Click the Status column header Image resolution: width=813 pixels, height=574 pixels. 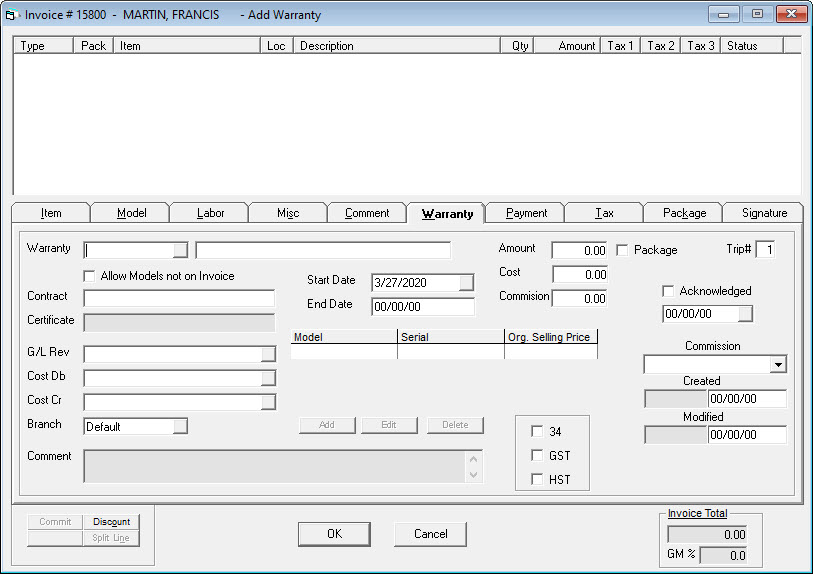coord(751,46)
